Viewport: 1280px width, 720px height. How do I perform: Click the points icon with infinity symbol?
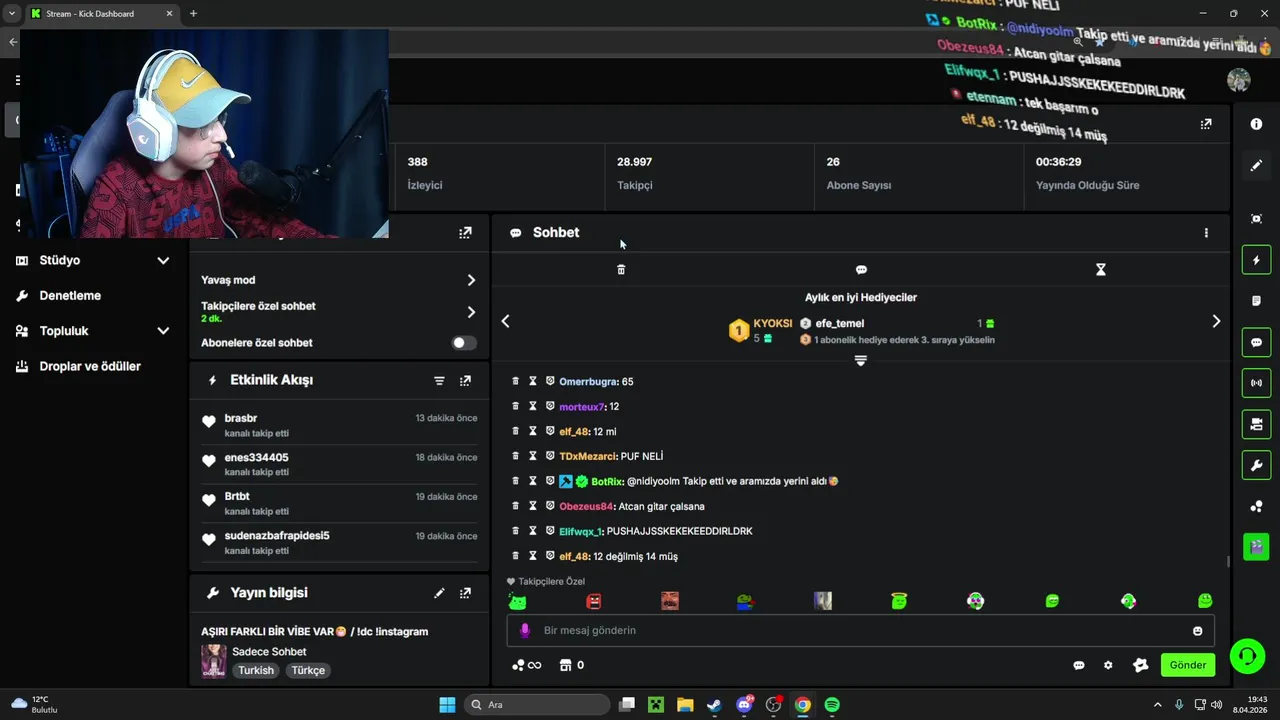(526, 665)
